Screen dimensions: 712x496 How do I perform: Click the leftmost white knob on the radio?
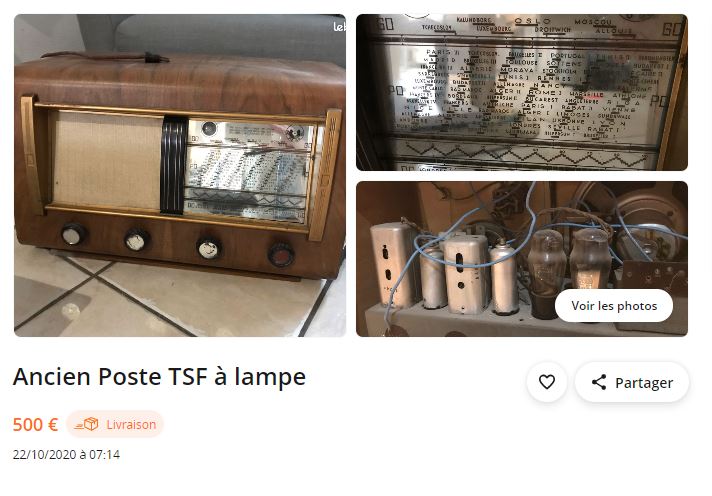(73, 235)
